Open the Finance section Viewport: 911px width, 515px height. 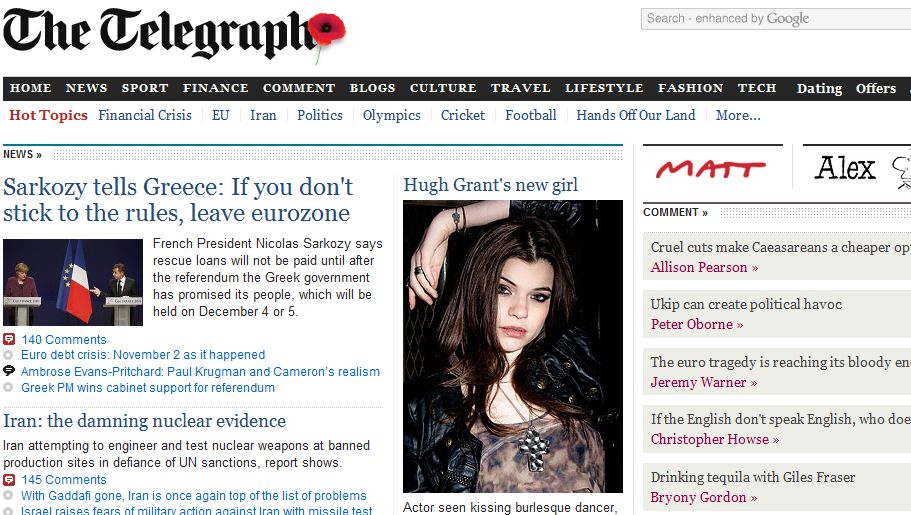(216, 88)
